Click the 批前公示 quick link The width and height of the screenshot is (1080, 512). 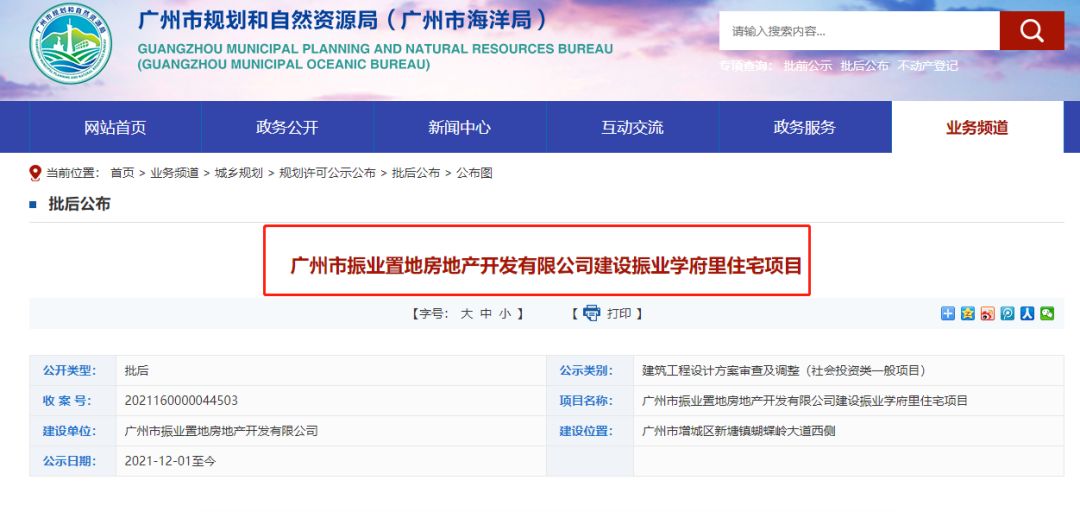(x=808, y=66)
